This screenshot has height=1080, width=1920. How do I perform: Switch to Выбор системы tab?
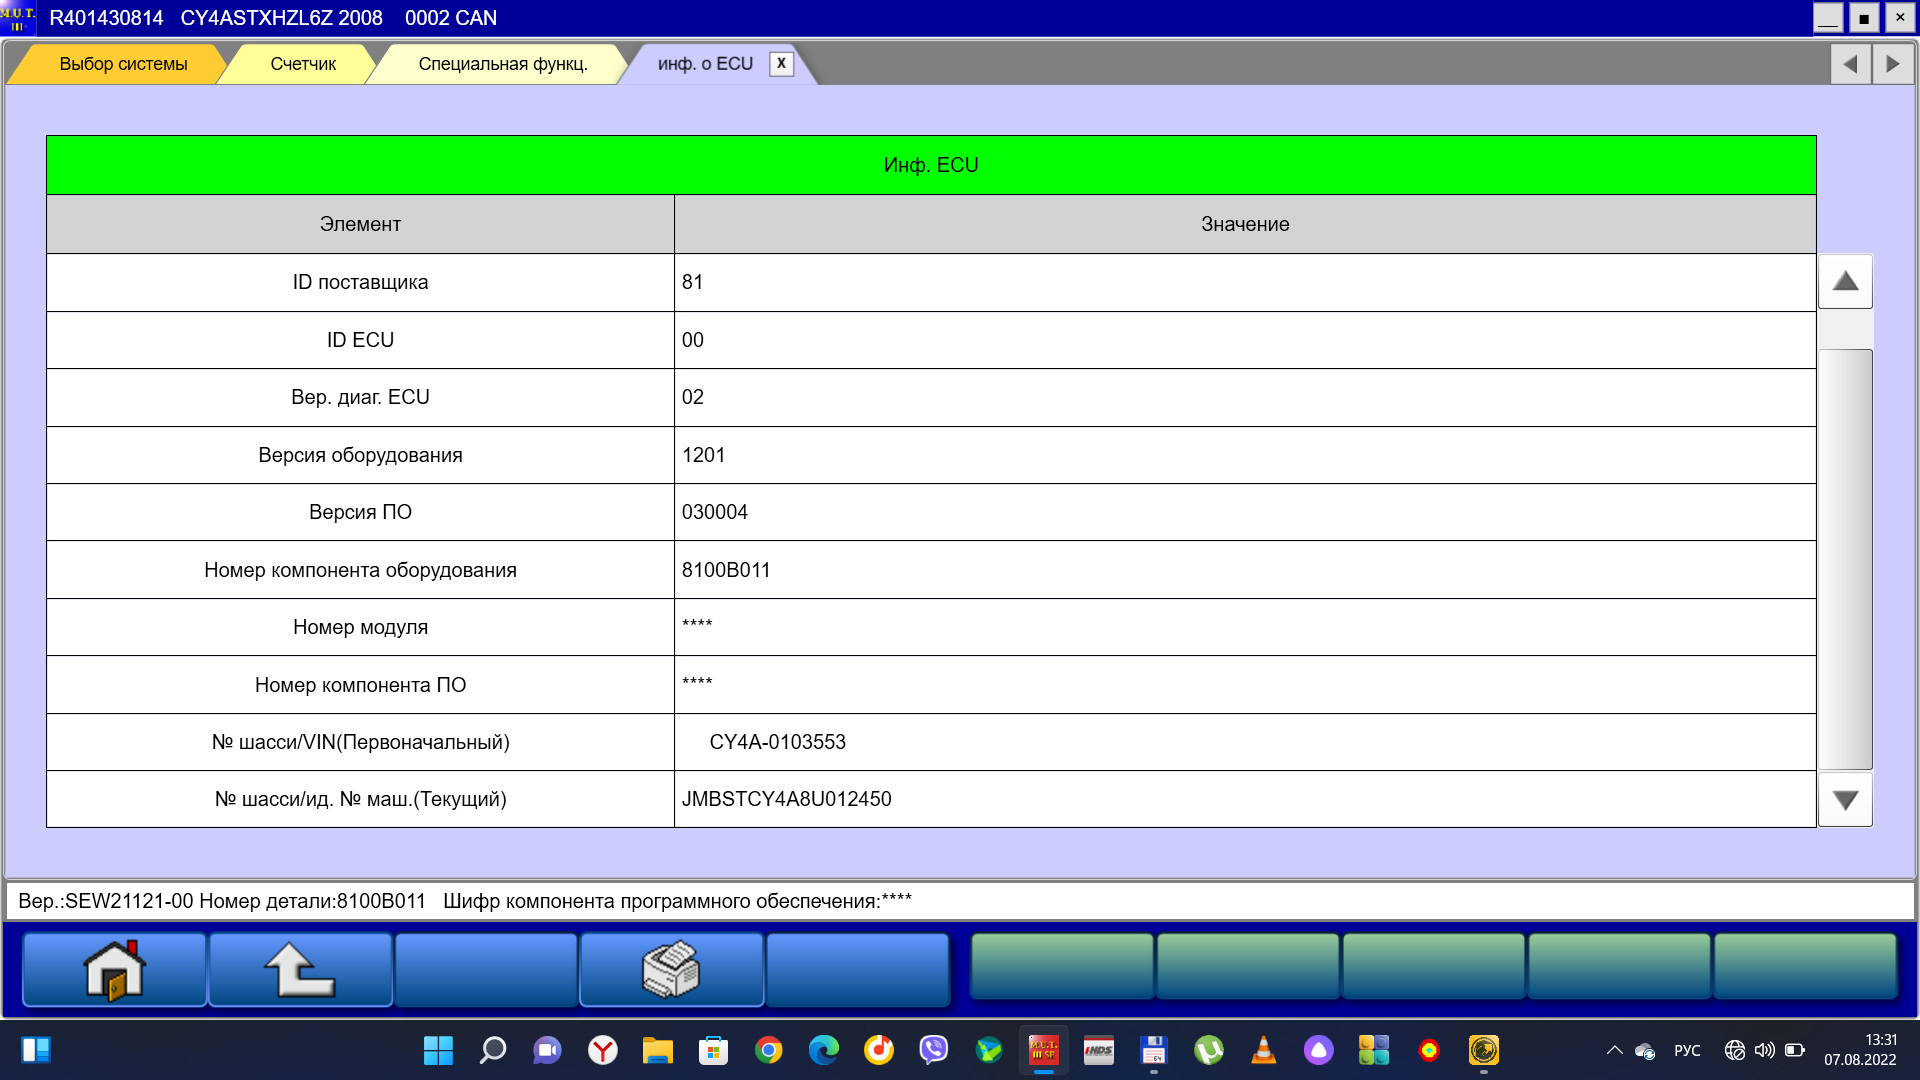(123, 64)
